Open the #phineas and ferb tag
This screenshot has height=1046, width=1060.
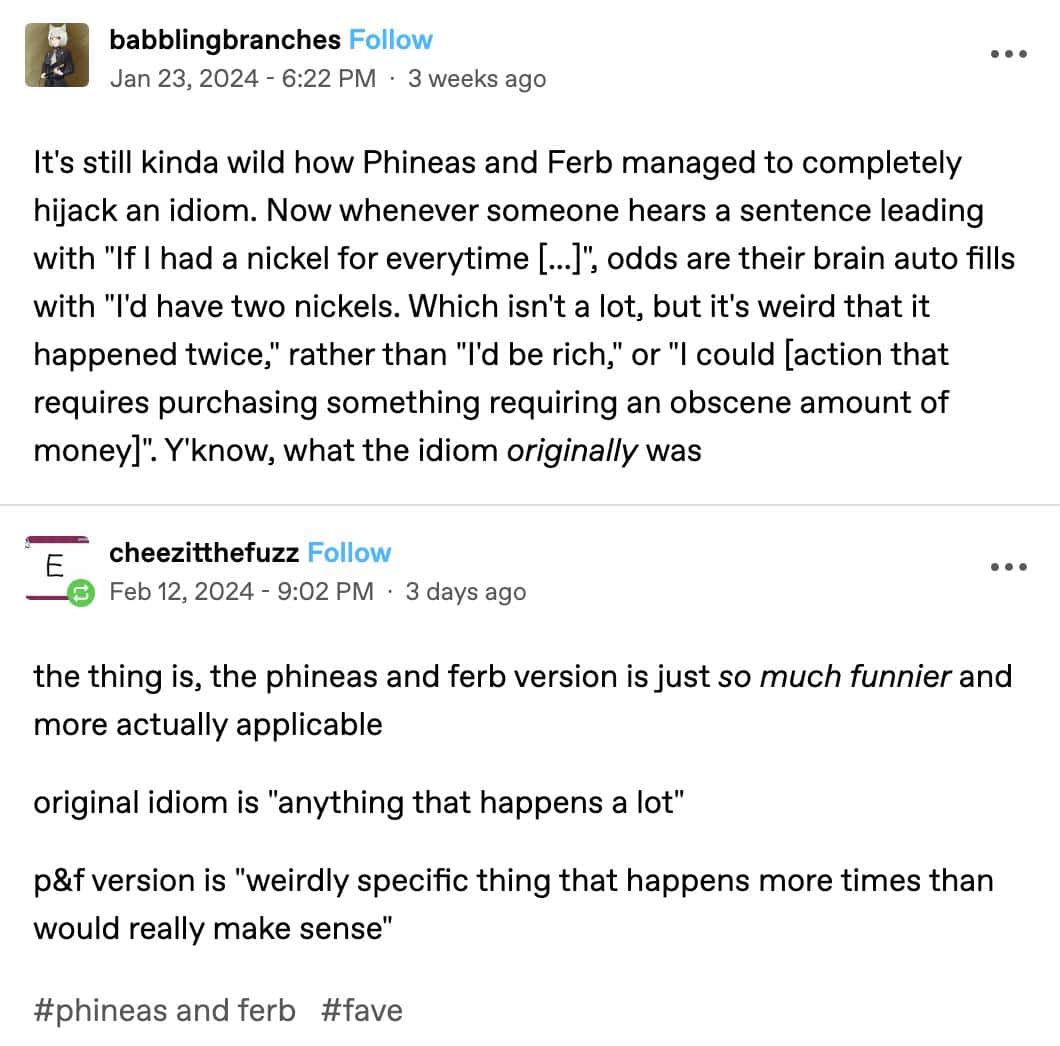pyautogui.click(x=163, y=1010)
